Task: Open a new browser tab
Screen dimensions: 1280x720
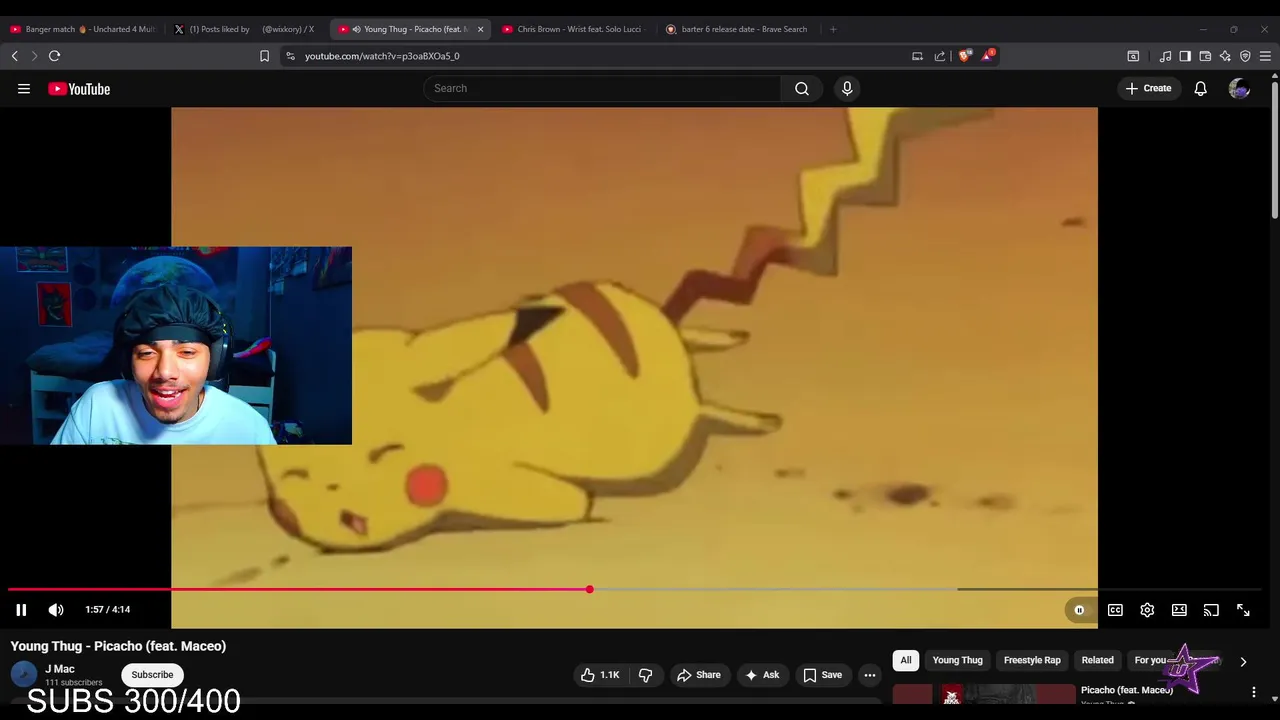Action: coord(833,29)
